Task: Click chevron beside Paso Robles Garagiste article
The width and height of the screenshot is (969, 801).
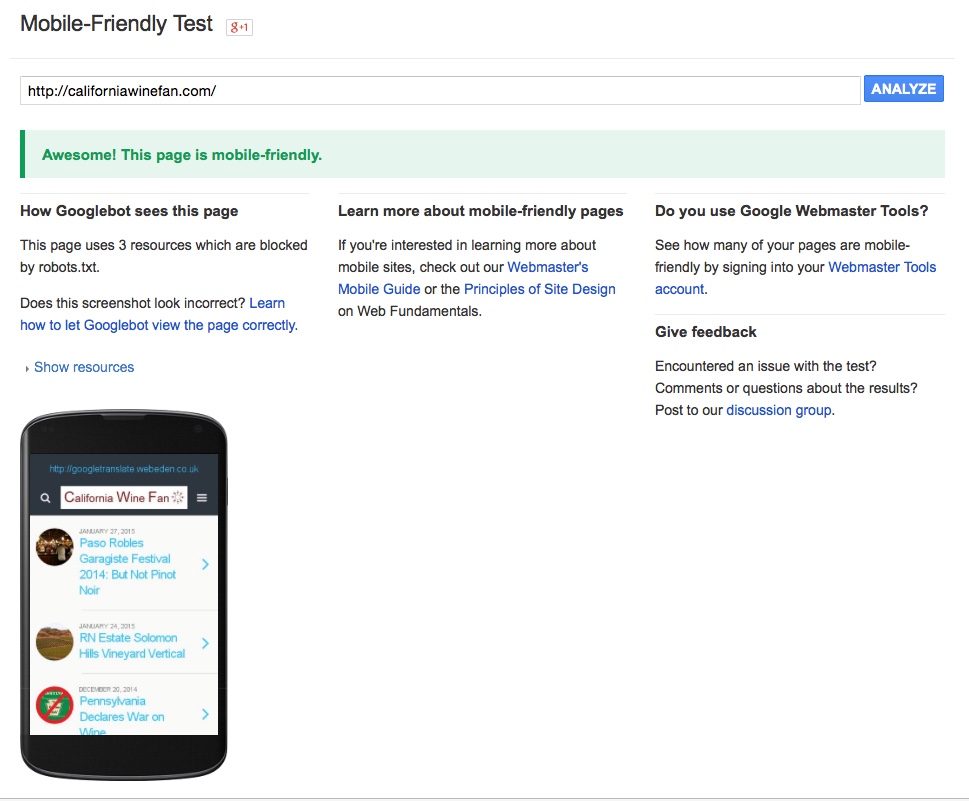Action: tap(205, 564)
